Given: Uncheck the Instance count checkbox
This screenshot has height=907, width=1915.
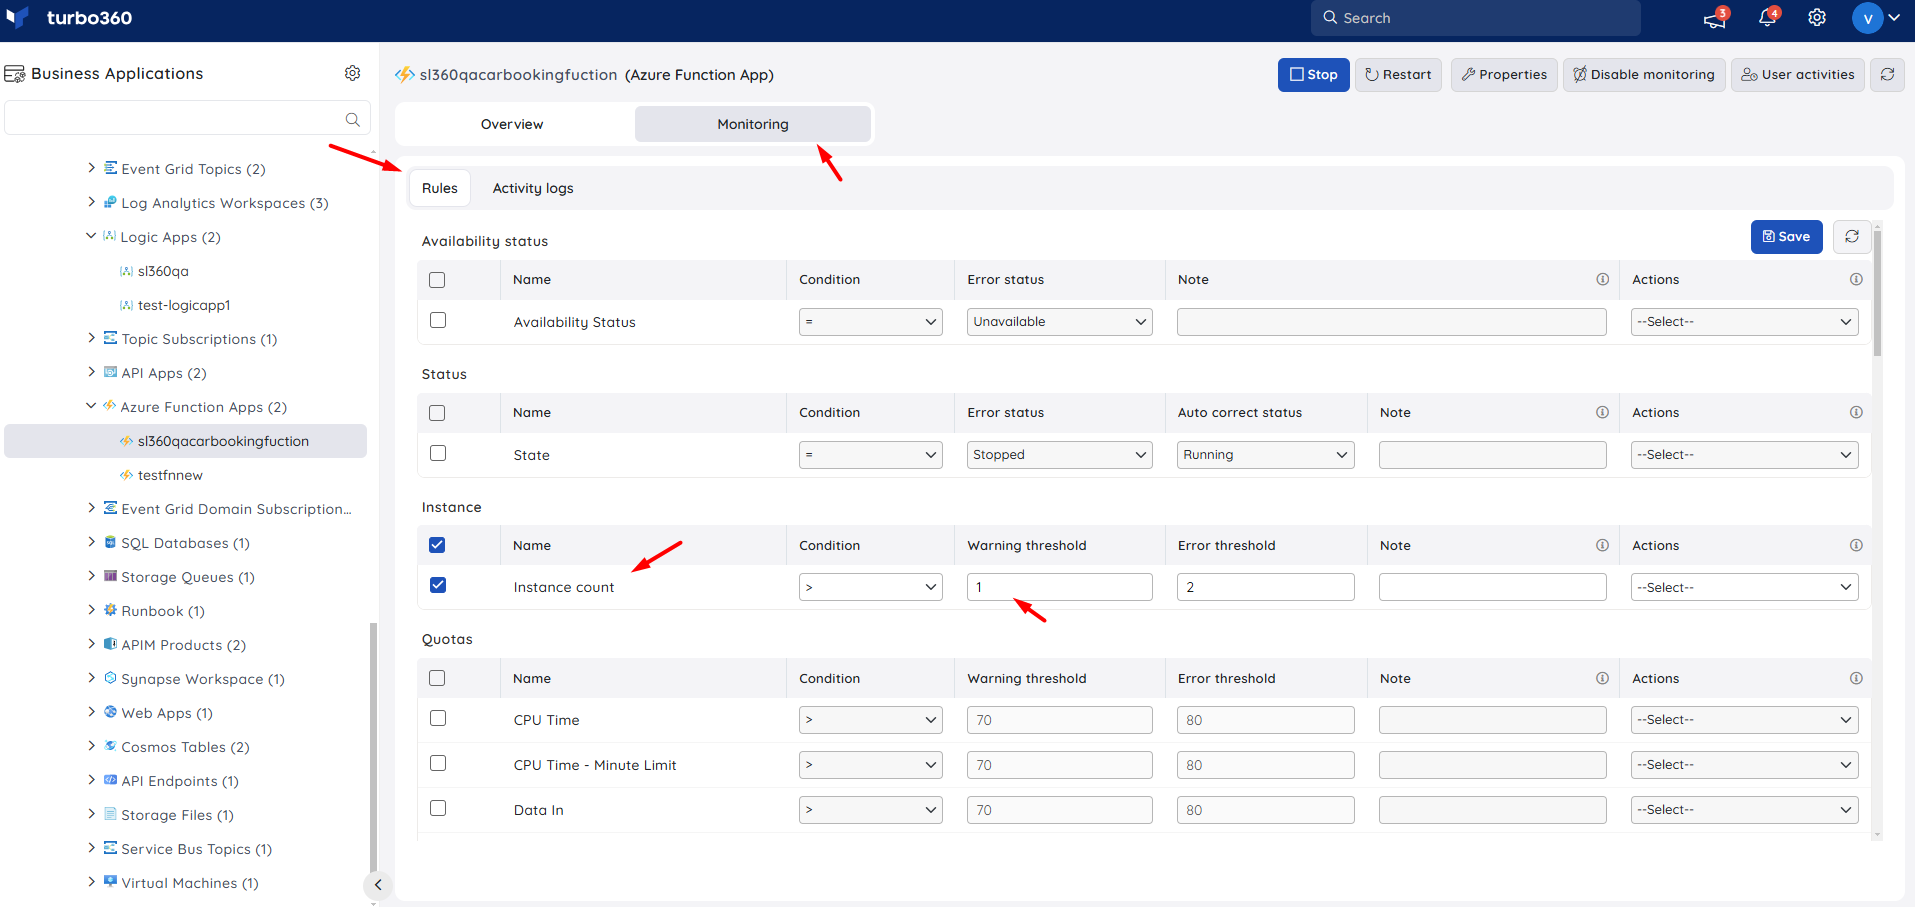Looking at the screenshot, I should pyautogui.click(x=437, y=586).
